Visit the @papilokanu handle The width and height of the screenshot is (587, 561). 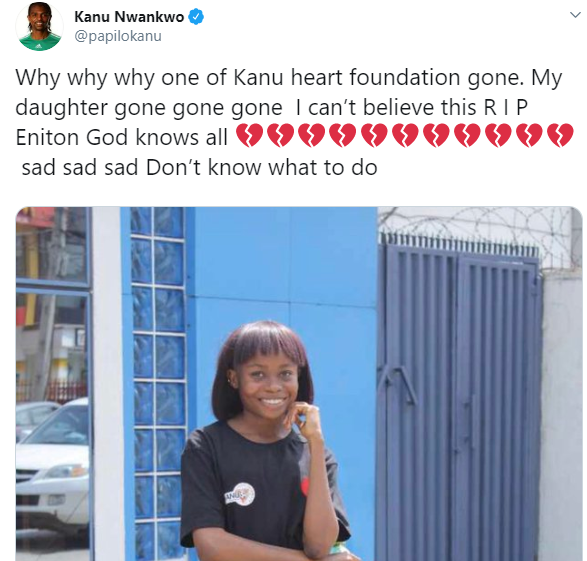point(118,36)
